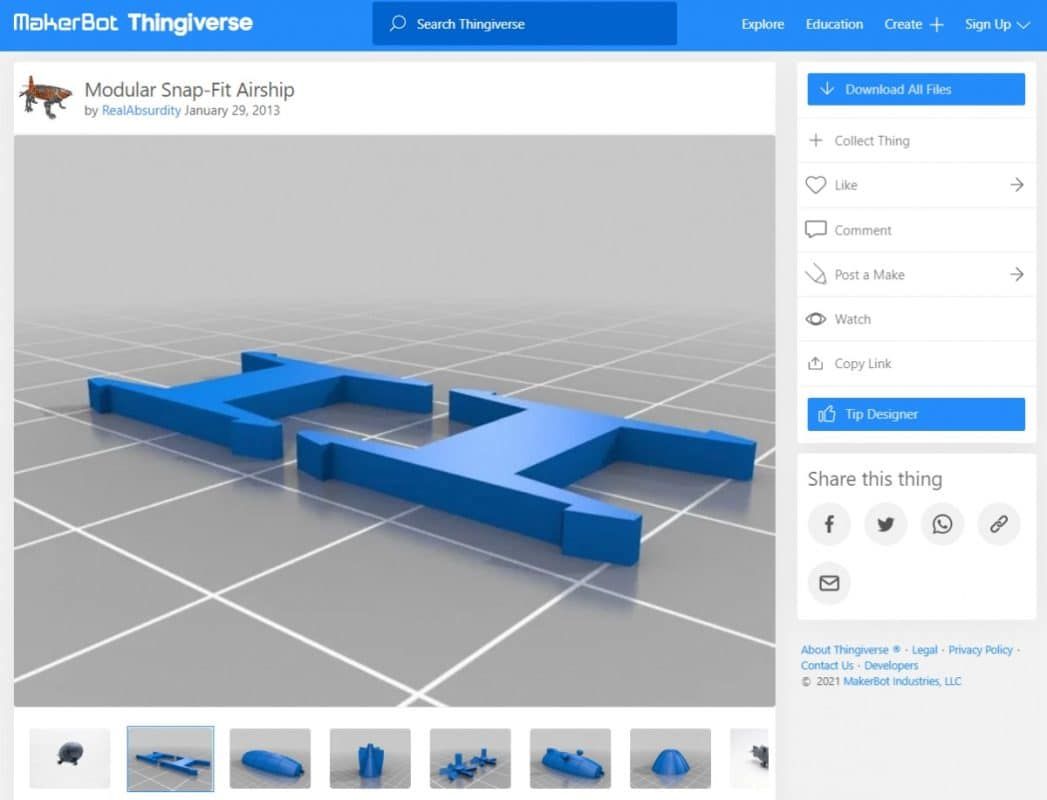Expand the Sign Up dropdown
This screenshot has width=1047, height=800.
[x=997, y=24]
